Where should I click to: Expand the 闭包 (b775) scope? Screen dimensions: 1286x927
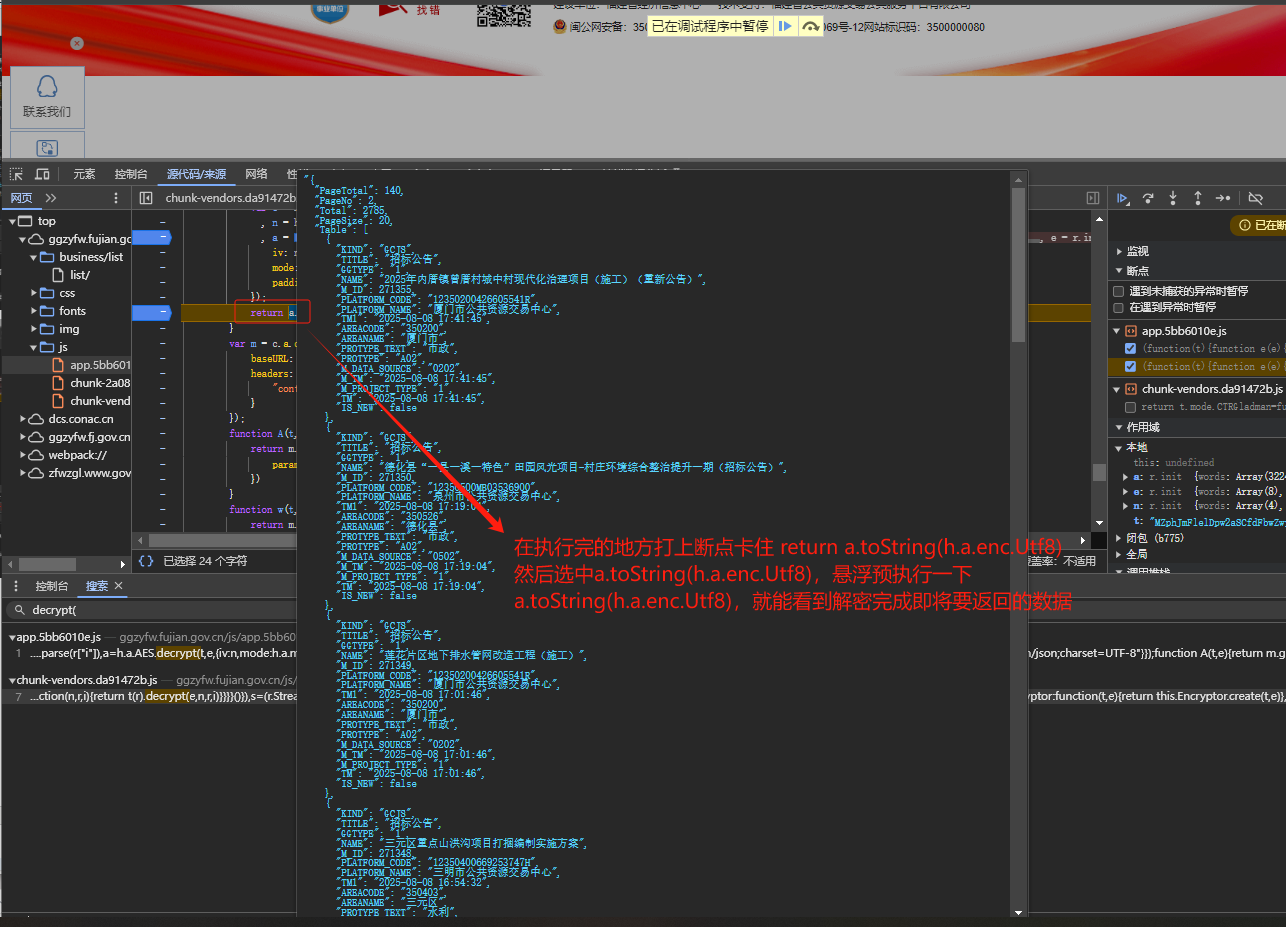click(1119, 538)
